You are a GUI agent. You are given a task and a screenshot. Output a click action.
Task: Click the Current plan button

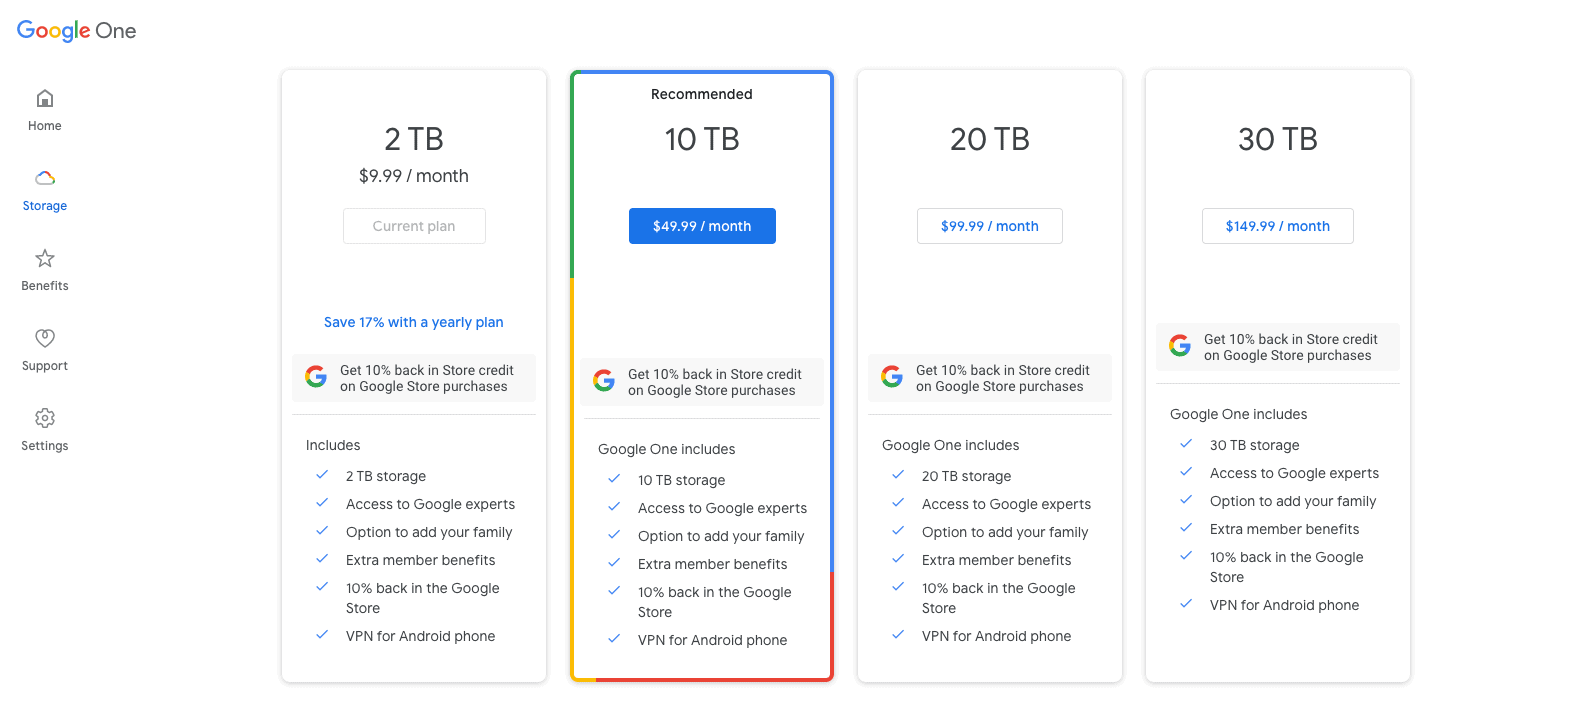pos(414,226)
